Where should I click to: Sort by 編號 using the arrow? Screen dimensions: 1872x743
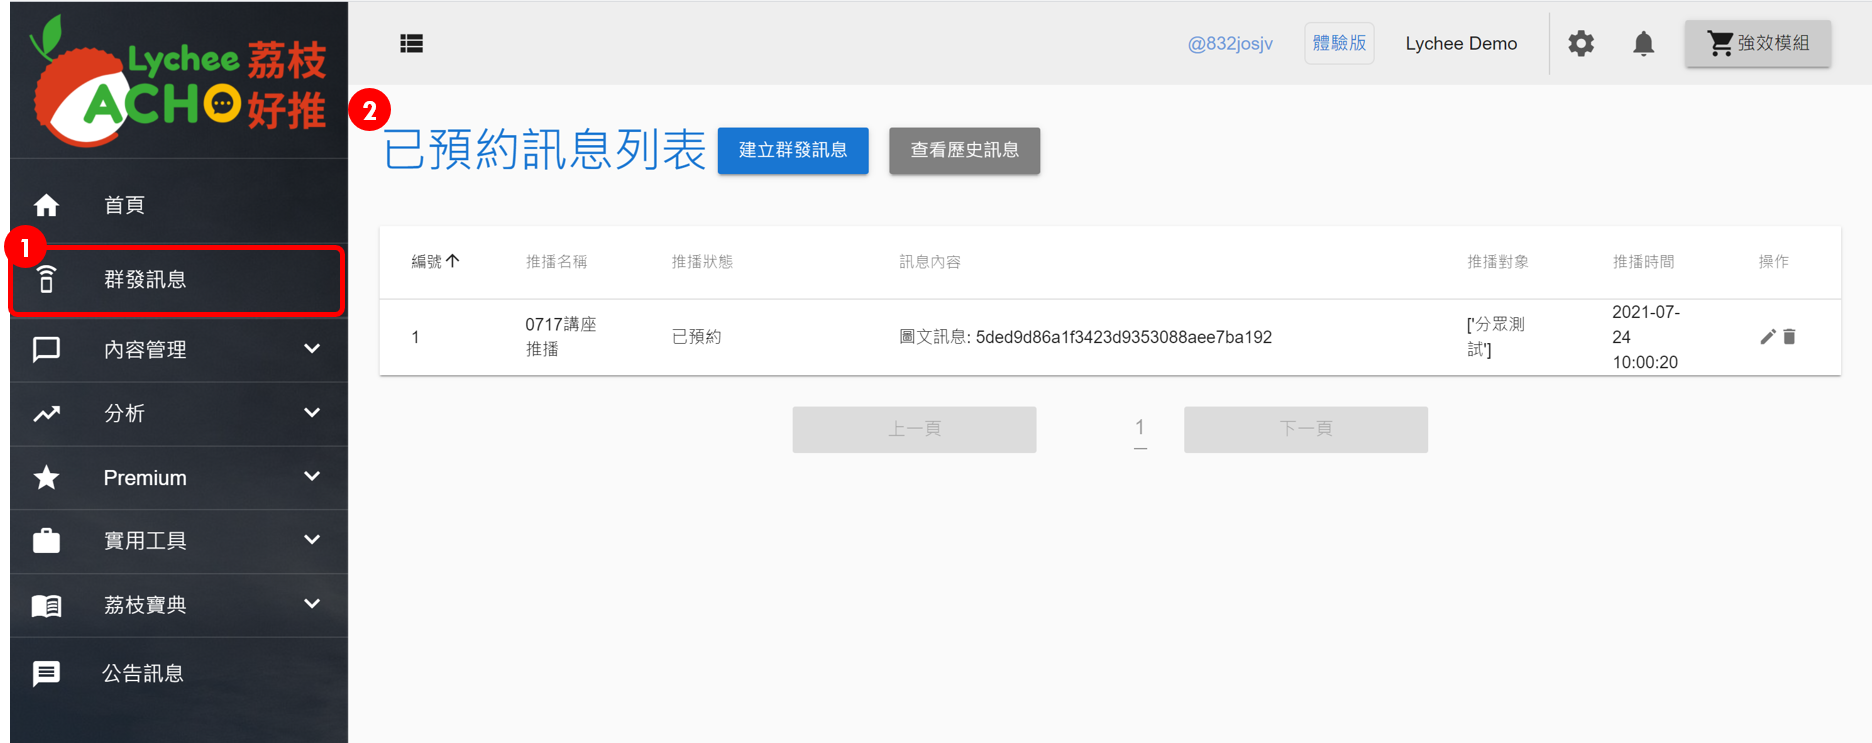[452, 261]
